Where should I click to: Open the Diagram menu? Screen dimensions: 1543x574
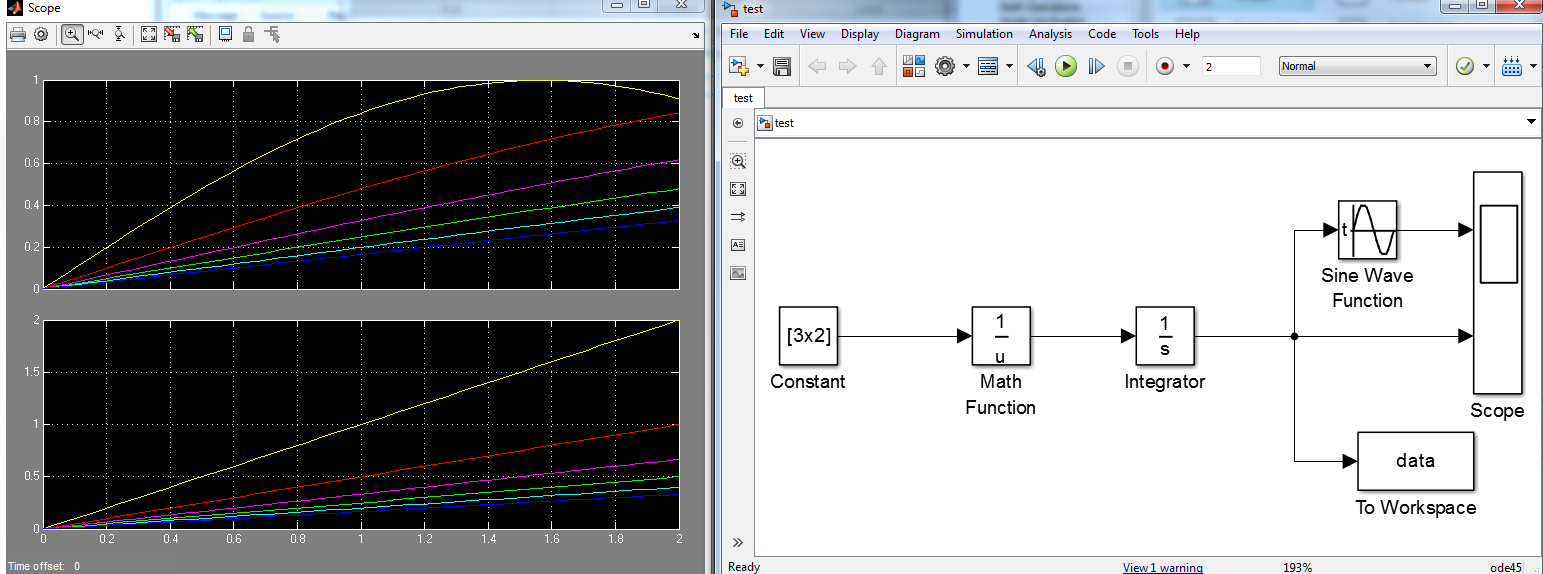point(917,34)
